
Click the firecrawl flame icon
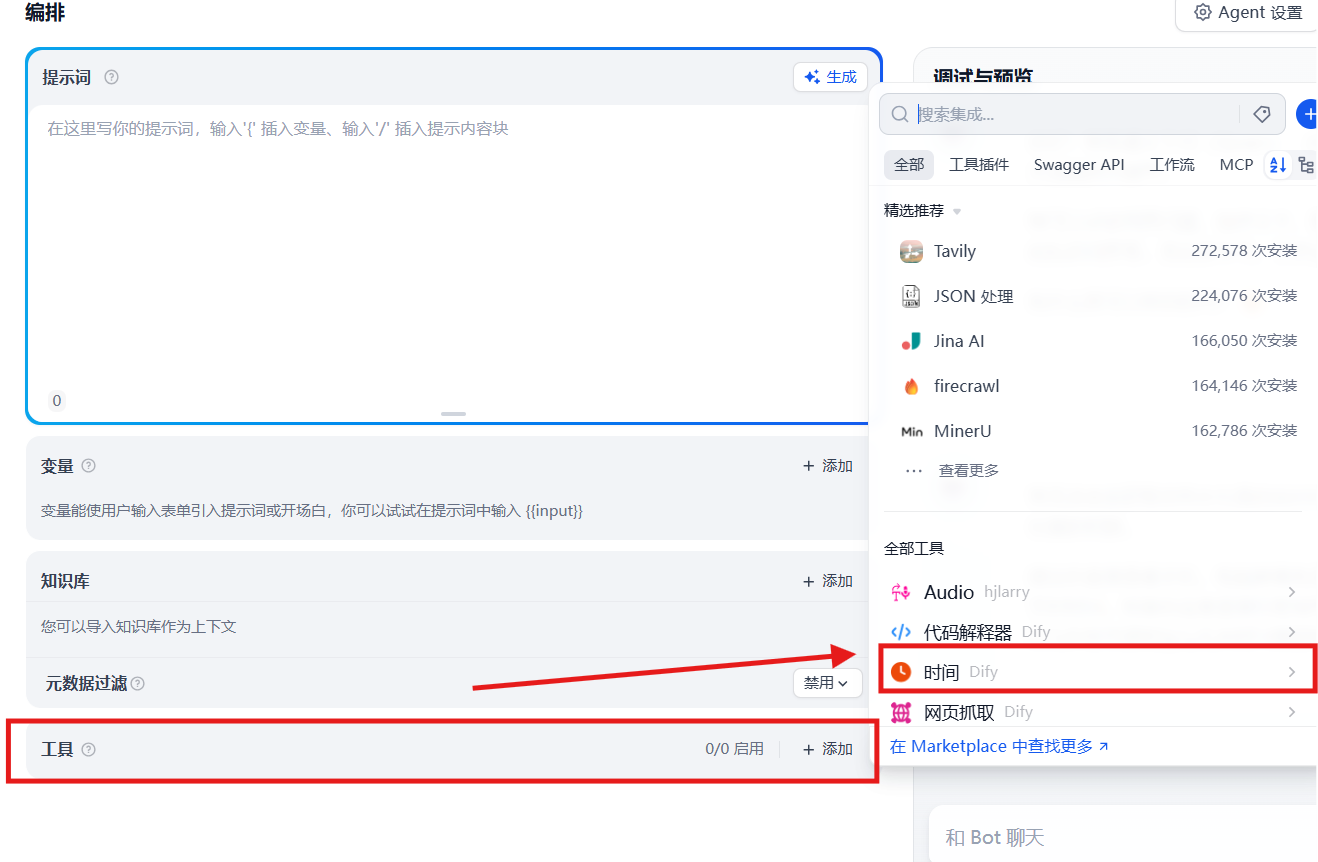(911, 386)
